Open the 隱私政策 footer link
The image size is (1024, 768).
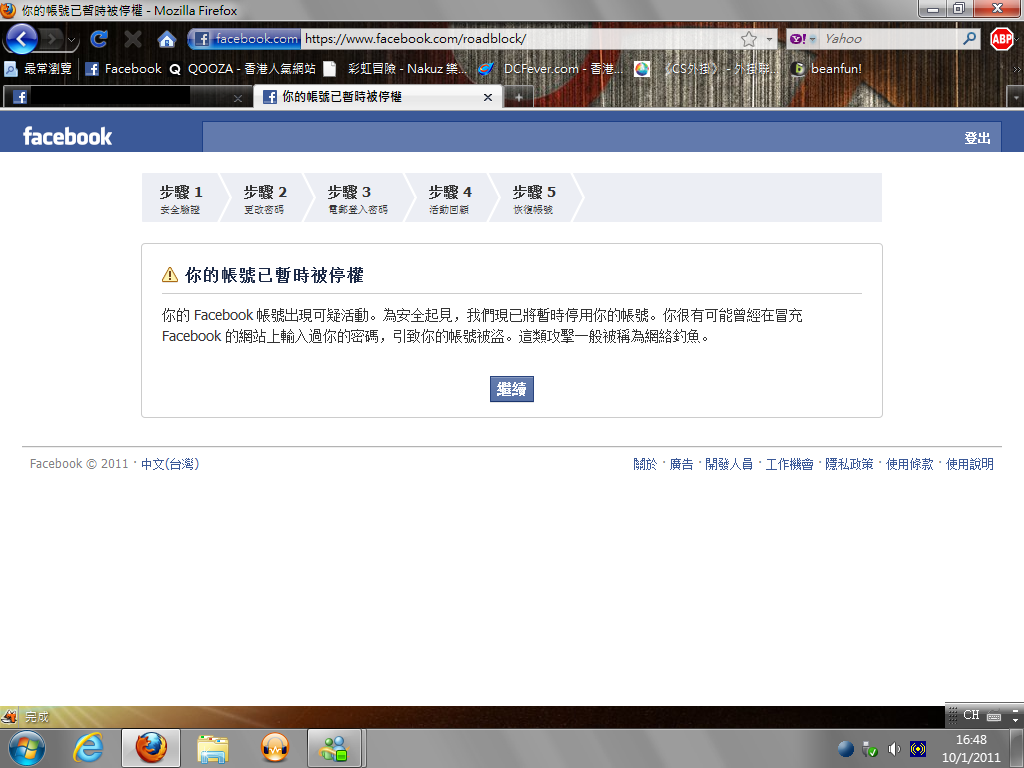click(849, 464)
